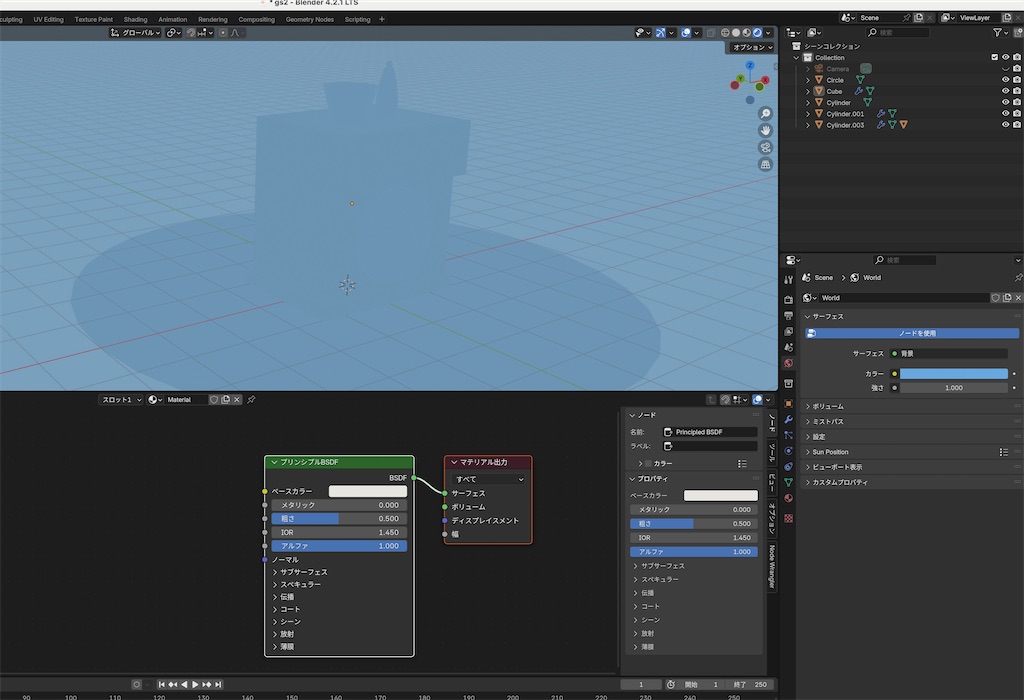Click the Sun Position presets list icon
This screenshot has width=1024, height=700.
tap(1004, 452)
